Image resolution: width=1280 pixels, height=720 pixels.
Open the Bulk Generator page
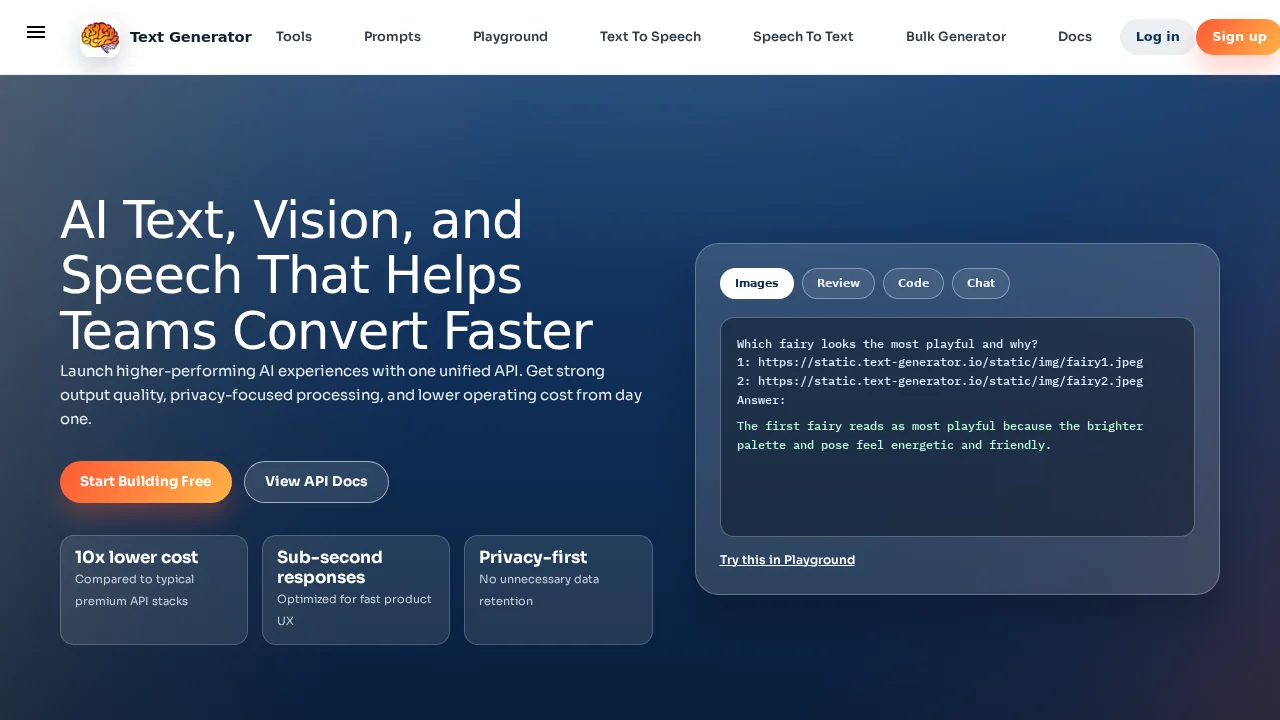click(956, 37)
